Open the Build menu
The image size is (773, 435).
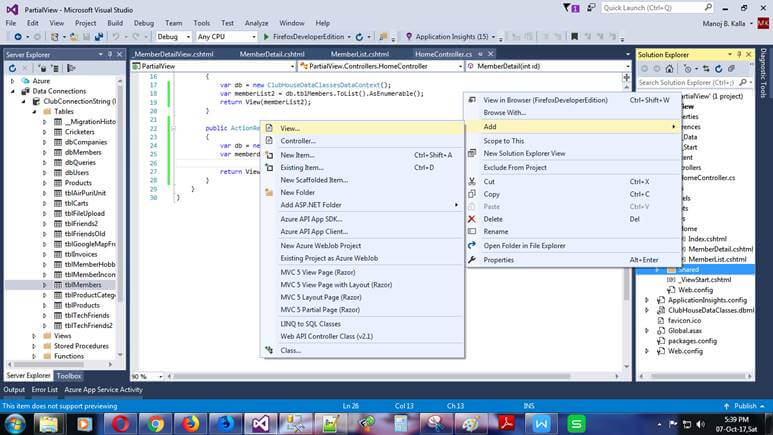[x=115, y=23]
